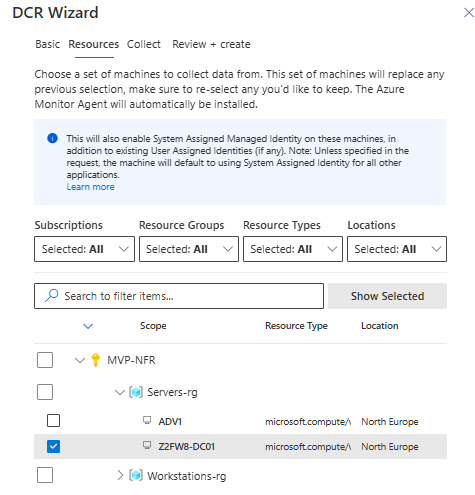Viewport: 475px width, 495px height.
Task: Click the Show Selected button
Action: click(387, 296)
